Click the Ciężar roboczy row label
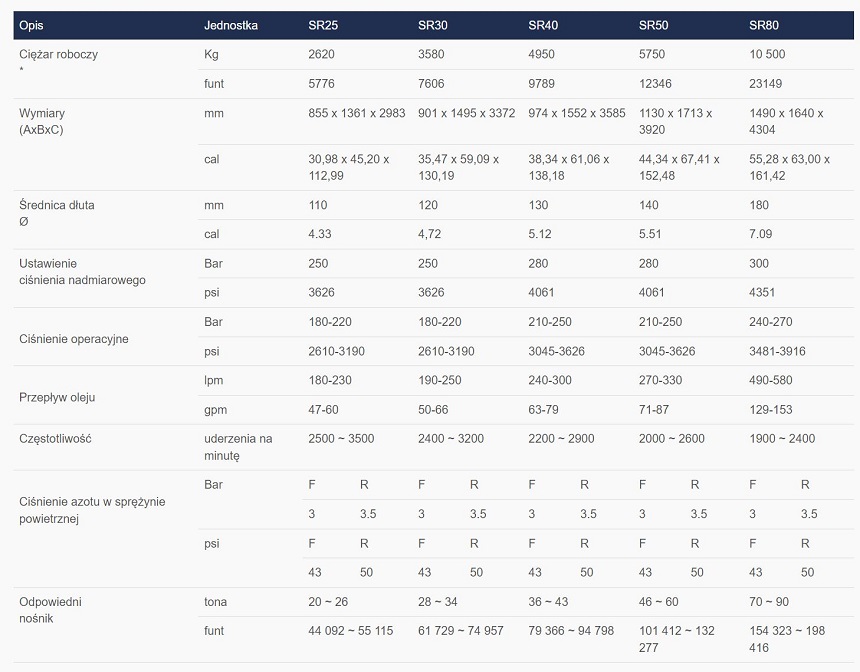This screenshot has width=860, height=672. (58, 54)
